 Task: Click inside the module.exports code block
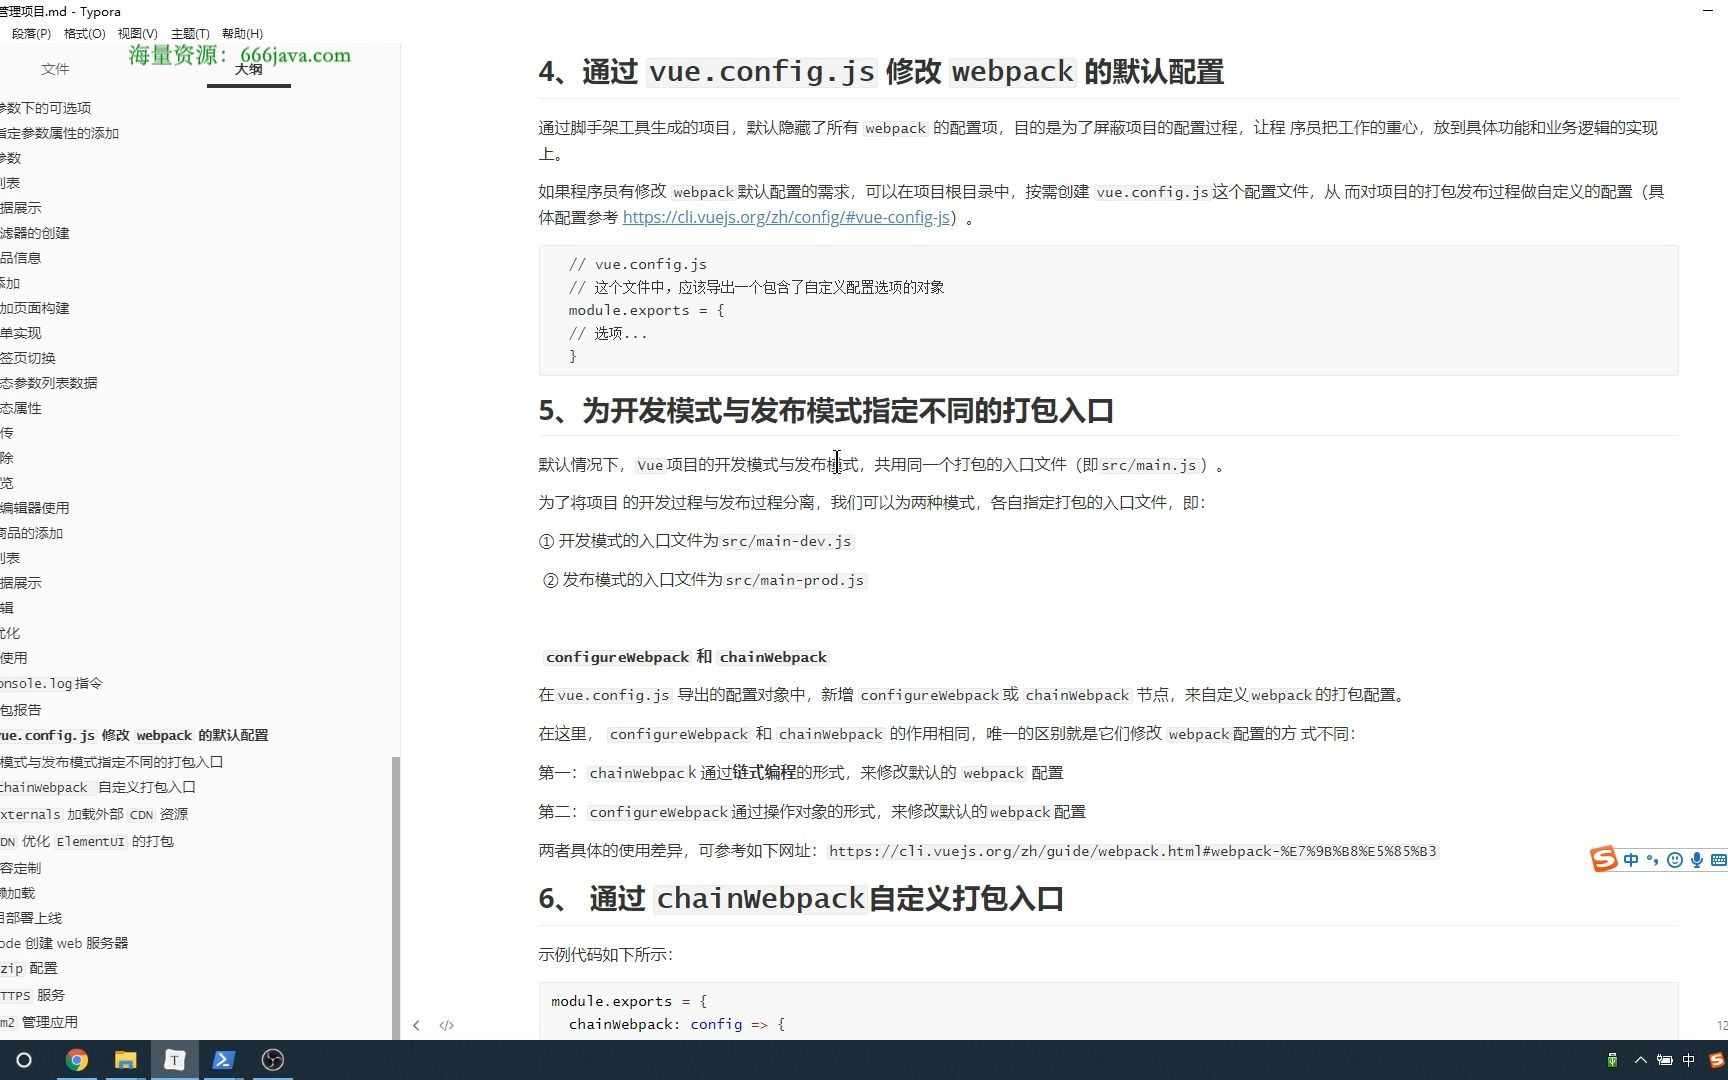[1108, 310]
